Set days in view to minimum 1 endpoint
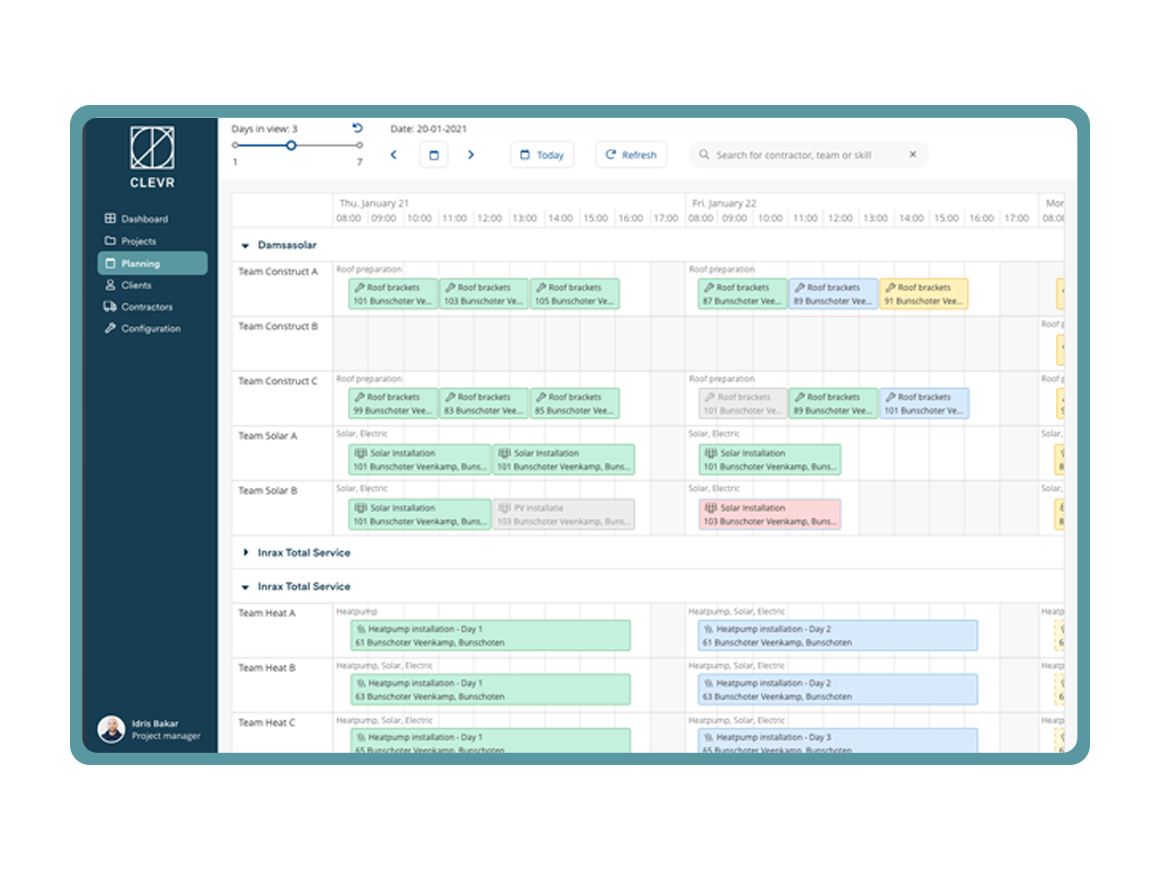The width and height of the screenshot is (1160, 870). (x=235, y=146)
